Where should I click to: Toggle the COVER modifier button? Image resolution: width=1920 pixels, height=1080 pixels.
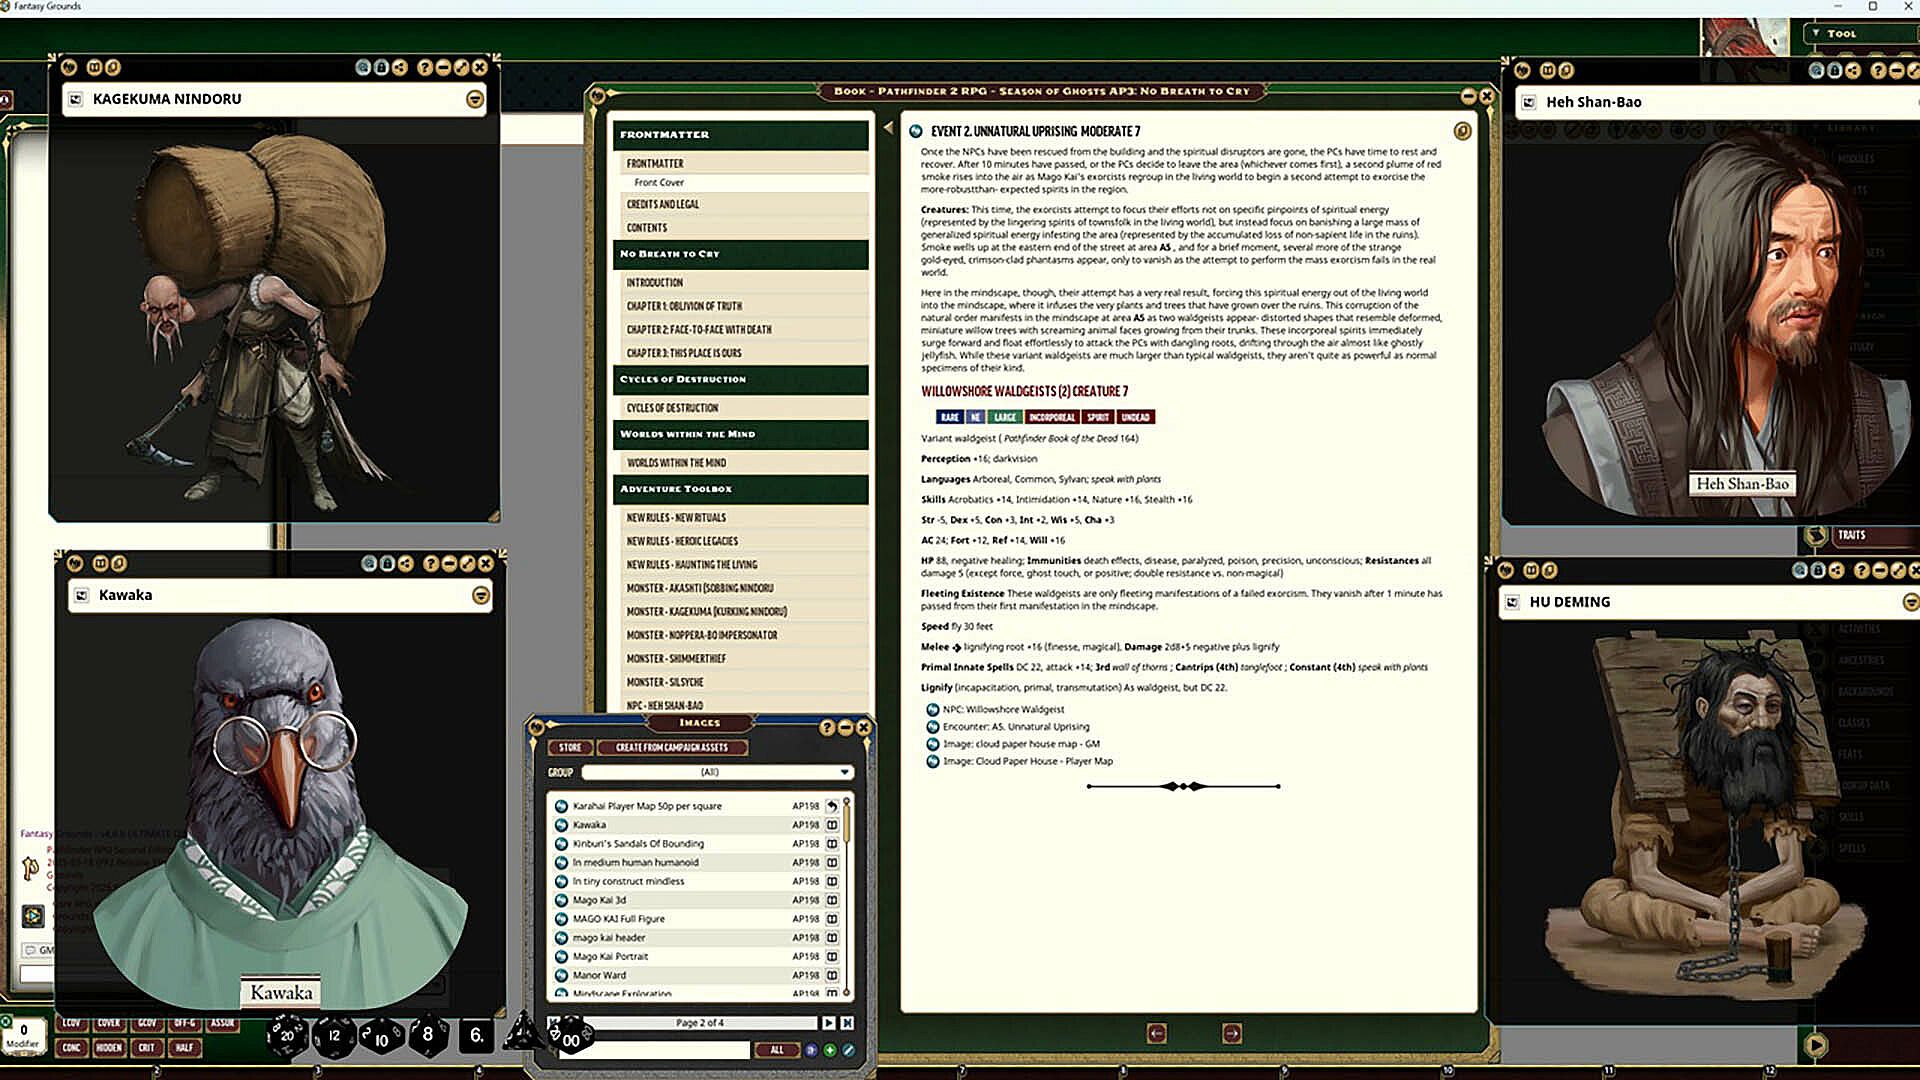tap(108, 1023)
